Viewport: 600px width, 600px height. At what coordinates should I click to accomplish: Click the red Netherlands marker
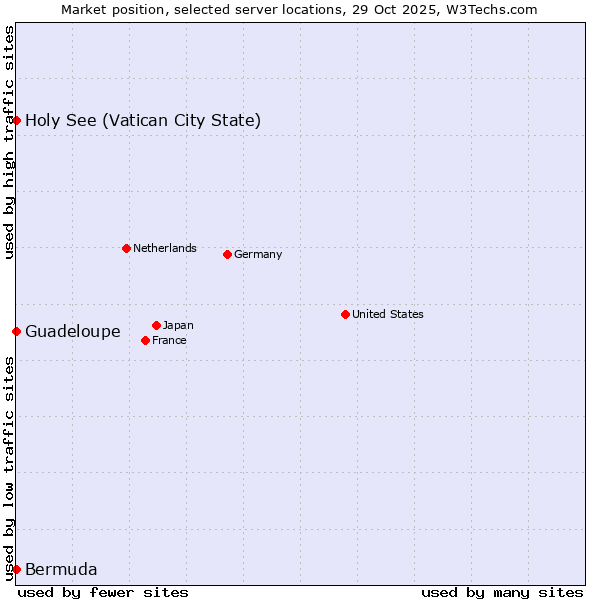126,248
